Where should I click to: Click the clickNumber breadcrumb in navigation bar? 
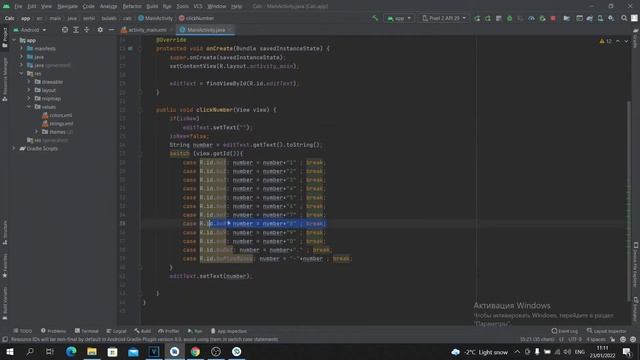[196, 18]
